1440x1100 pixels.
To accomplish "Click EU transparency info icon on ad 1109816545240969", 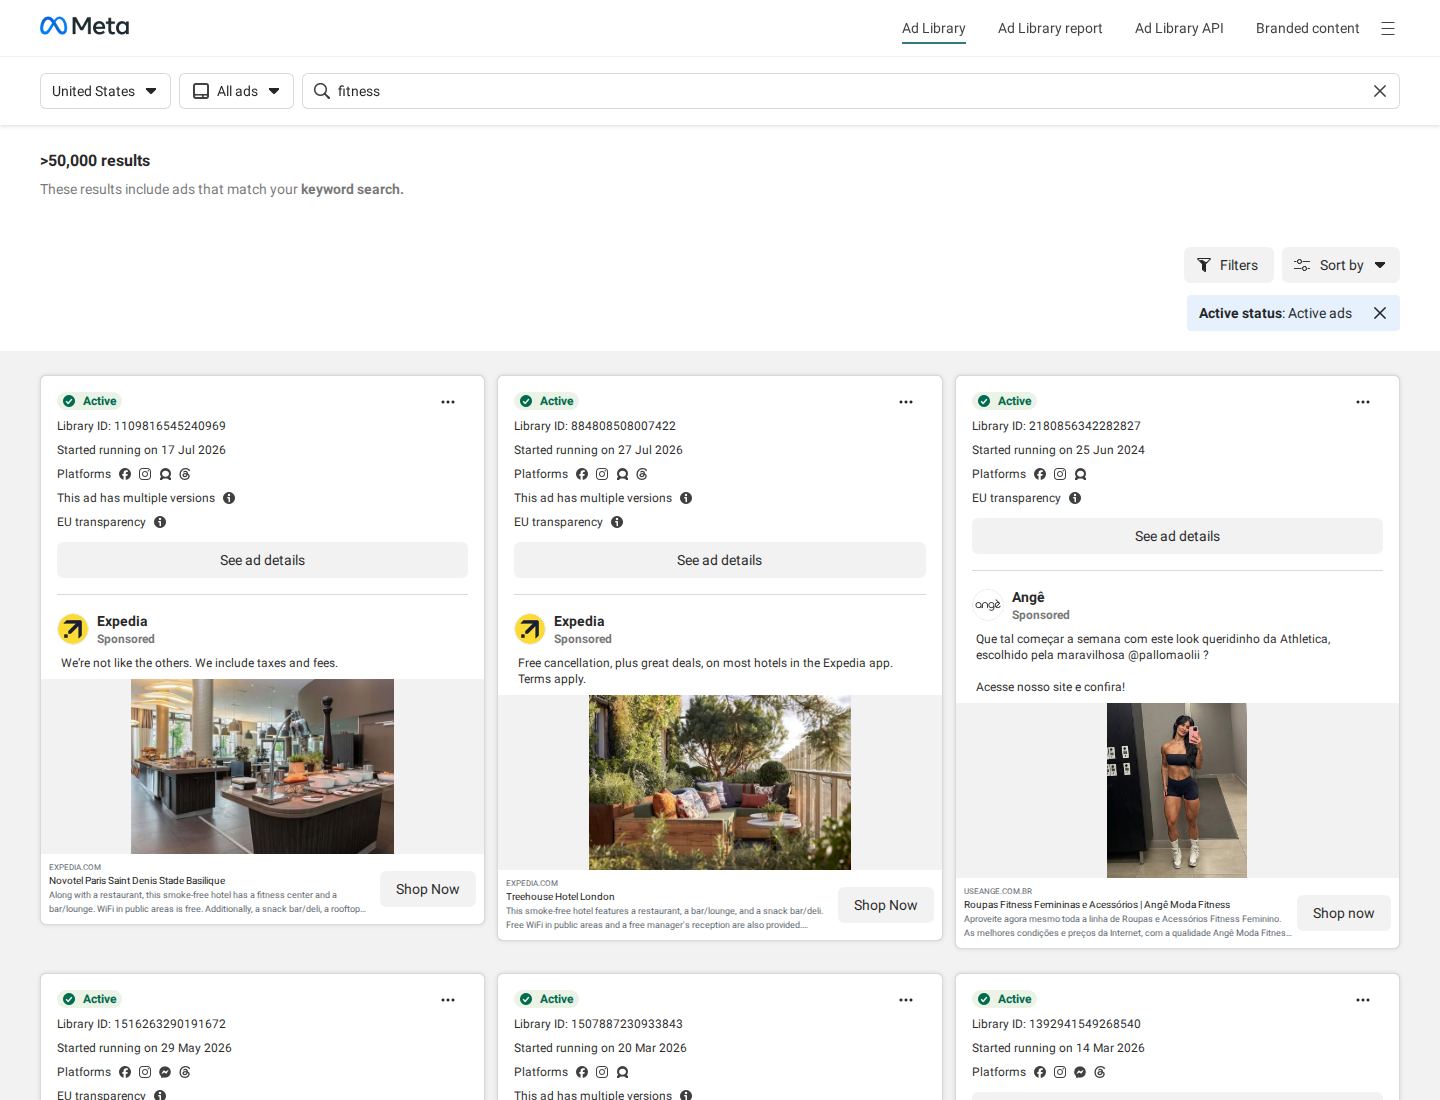I will click(160, 522).
